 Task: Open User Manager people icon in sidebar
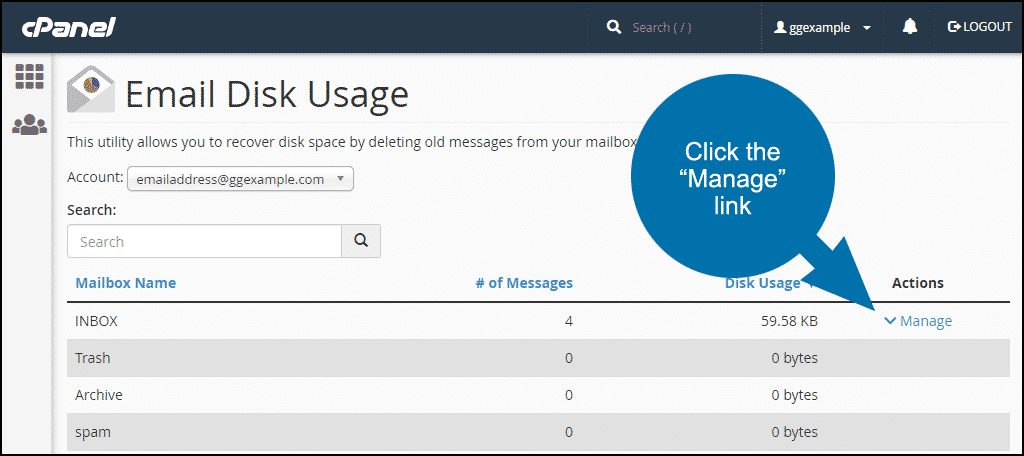(29, 124)
